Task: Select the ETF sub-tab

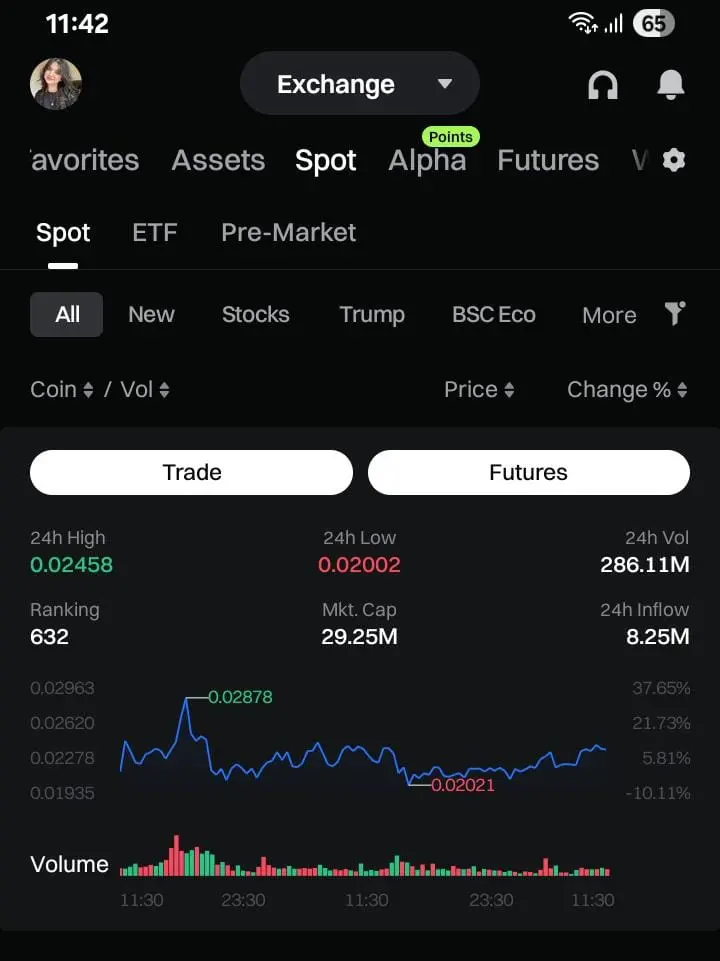Action: (155, 233)
